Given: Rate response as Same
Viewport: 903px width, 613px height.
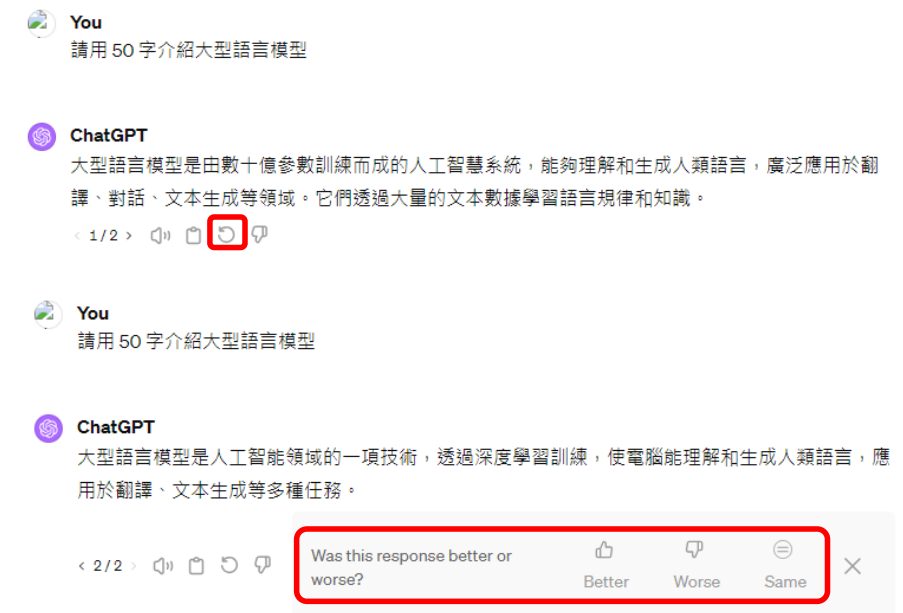Looking at the screenshot, I should tap(784, 565).
